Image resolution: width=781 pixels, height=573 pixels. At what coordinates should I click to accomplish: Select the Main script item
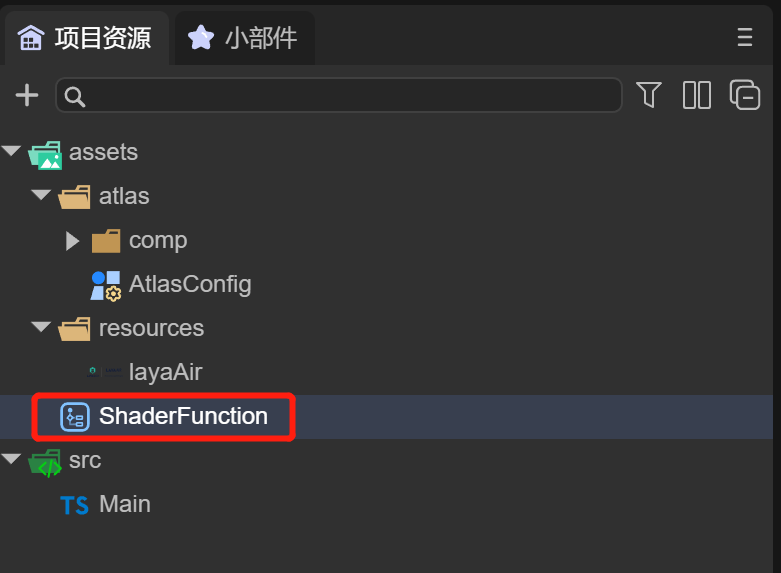pos(125,504)
